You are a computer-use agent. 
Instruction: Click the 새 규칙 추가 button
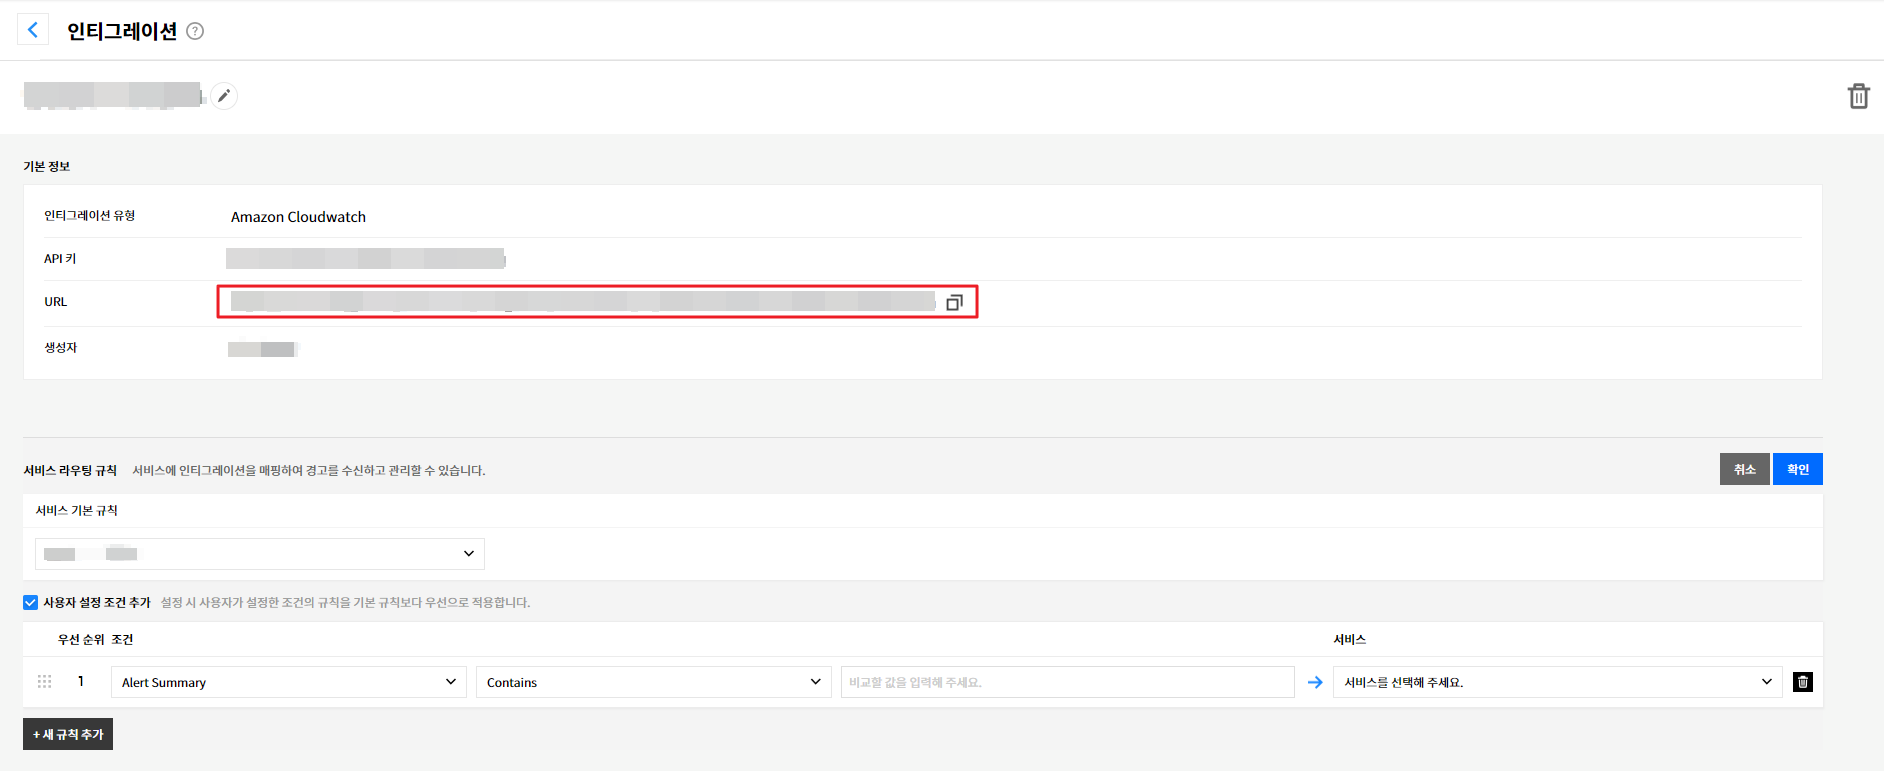(68, 734)
